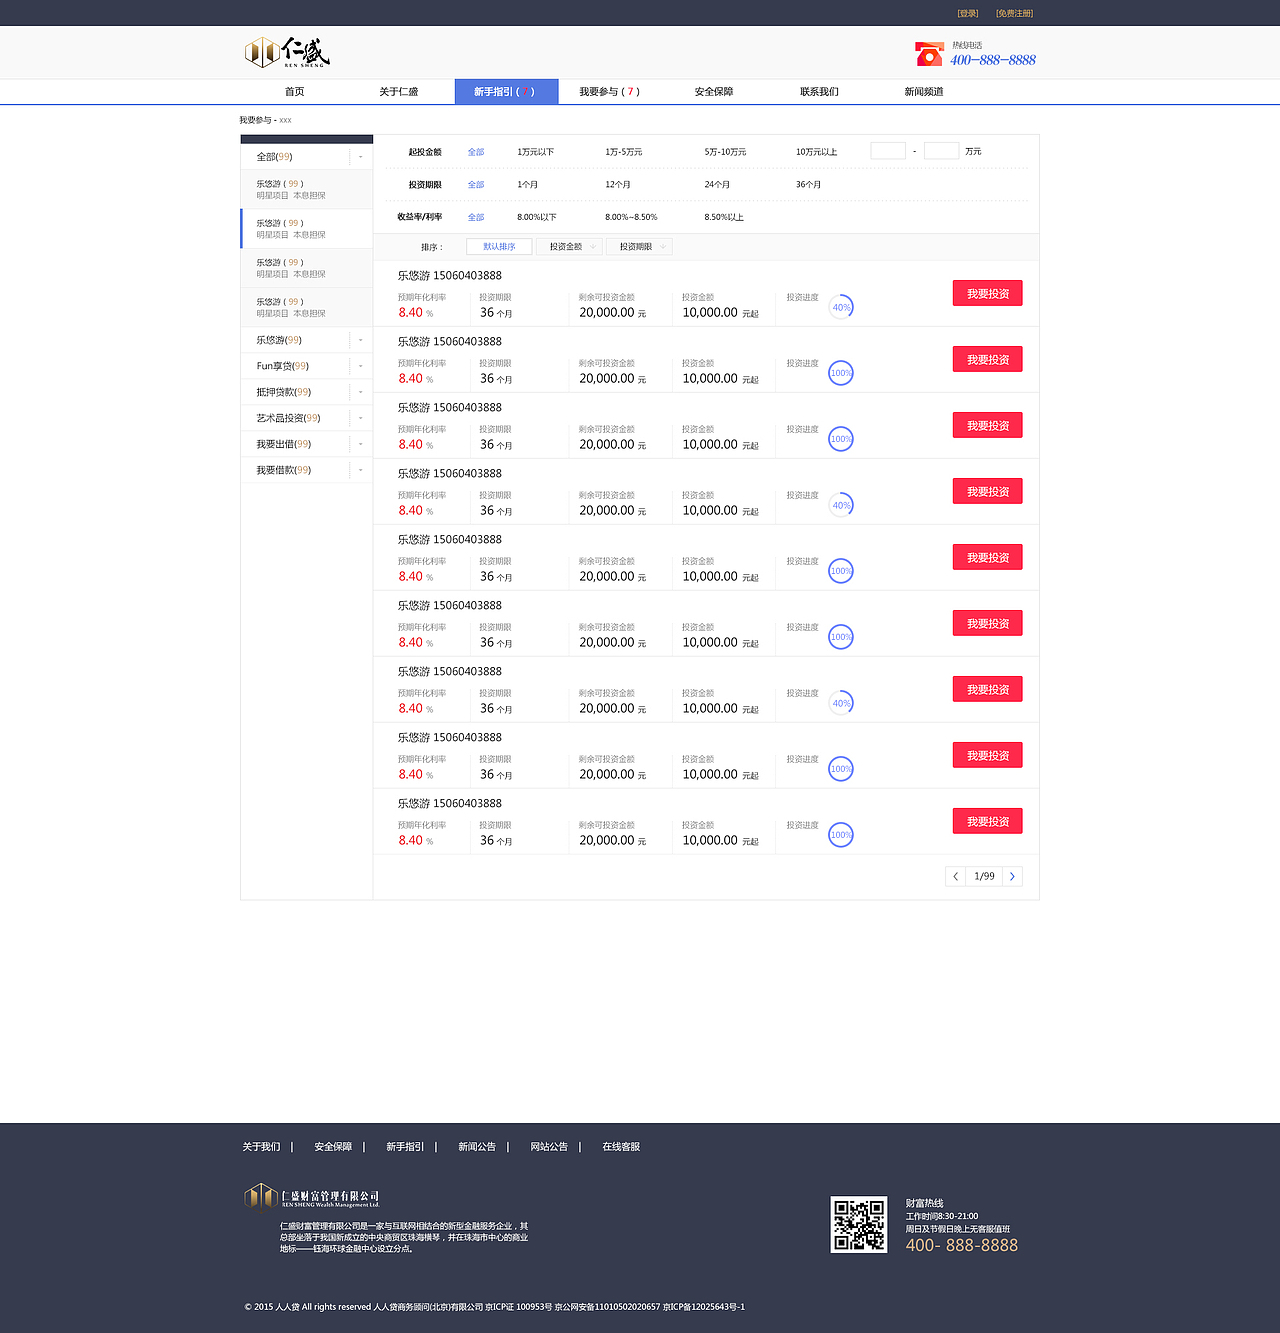Expand the 我要出借(99) sidebar category
The width and height of the screenshot is (1280, 1333).
361,444
